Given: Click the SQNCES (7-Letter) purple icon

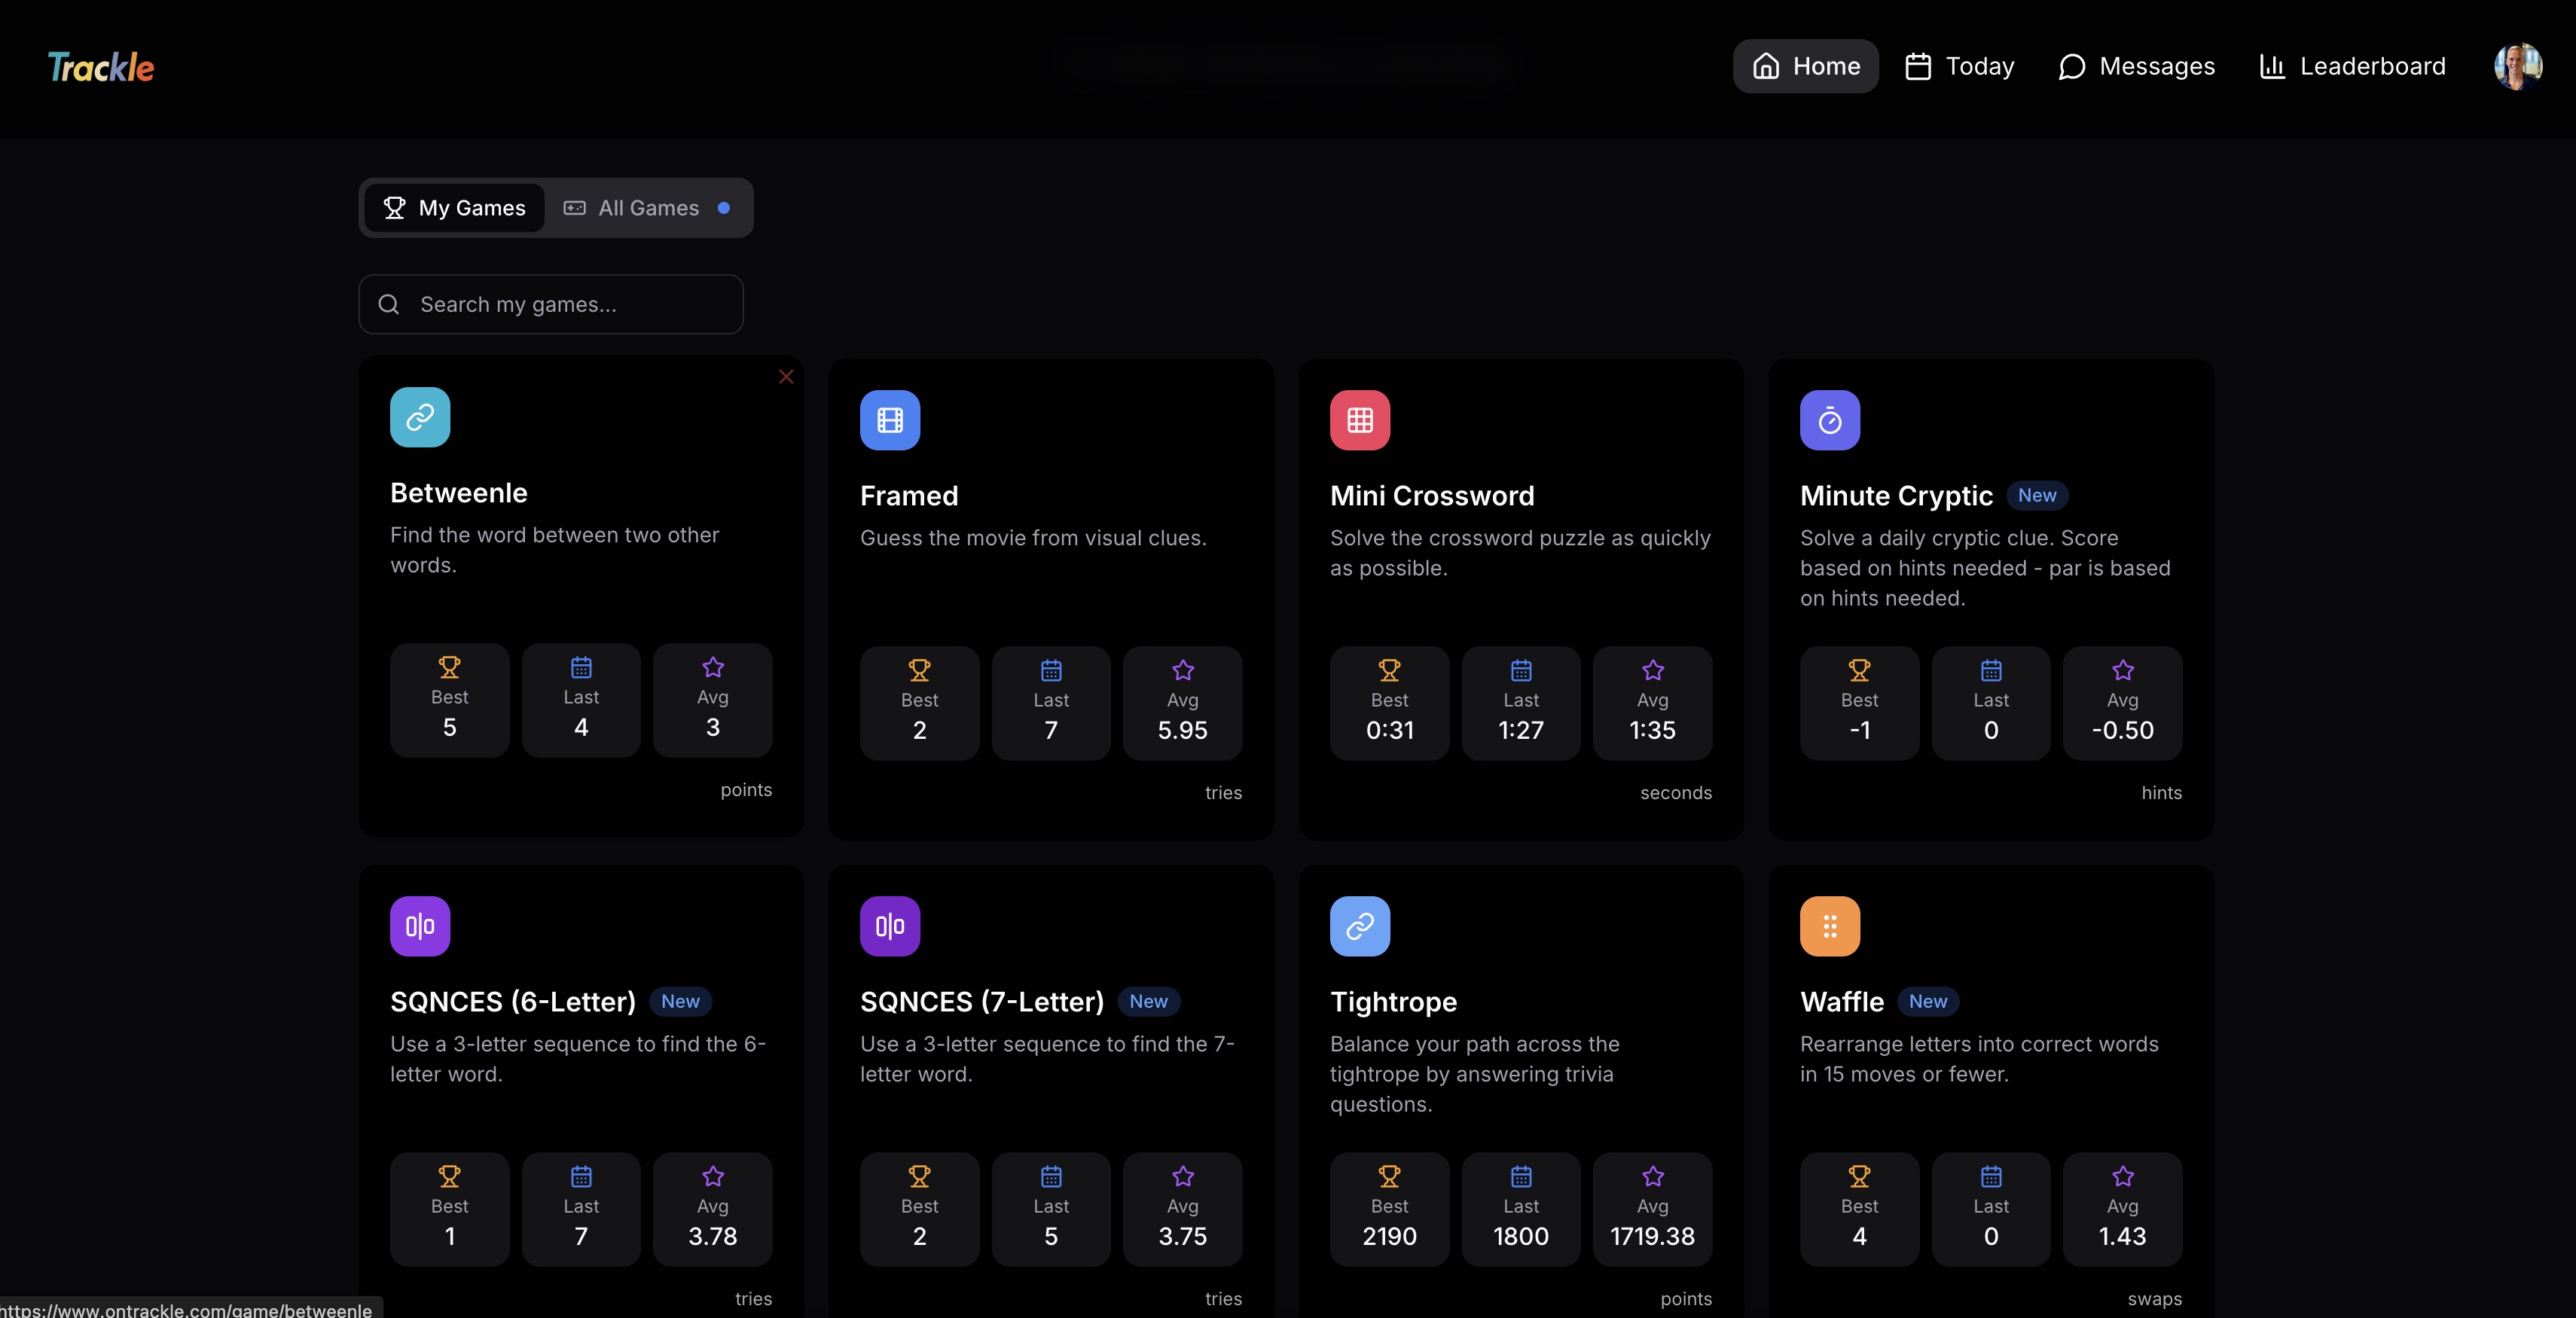Looking at the screenshot, I should tap(889, 926).
